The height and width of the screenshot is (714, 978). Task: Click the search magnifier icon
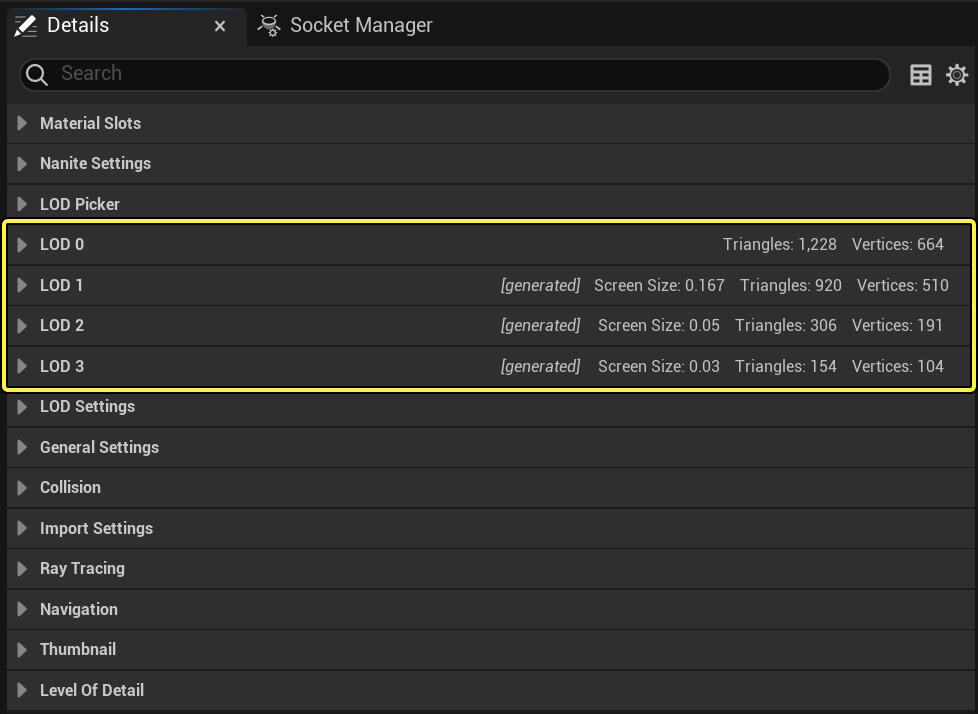tap(37, 74)
